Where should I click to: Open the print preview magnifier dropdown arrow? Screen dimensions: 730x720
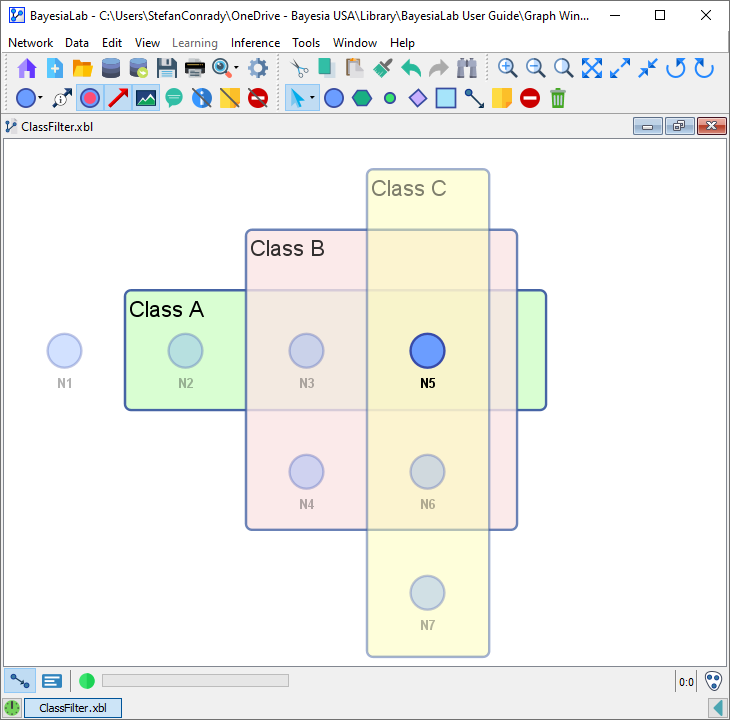pos(236,68)
